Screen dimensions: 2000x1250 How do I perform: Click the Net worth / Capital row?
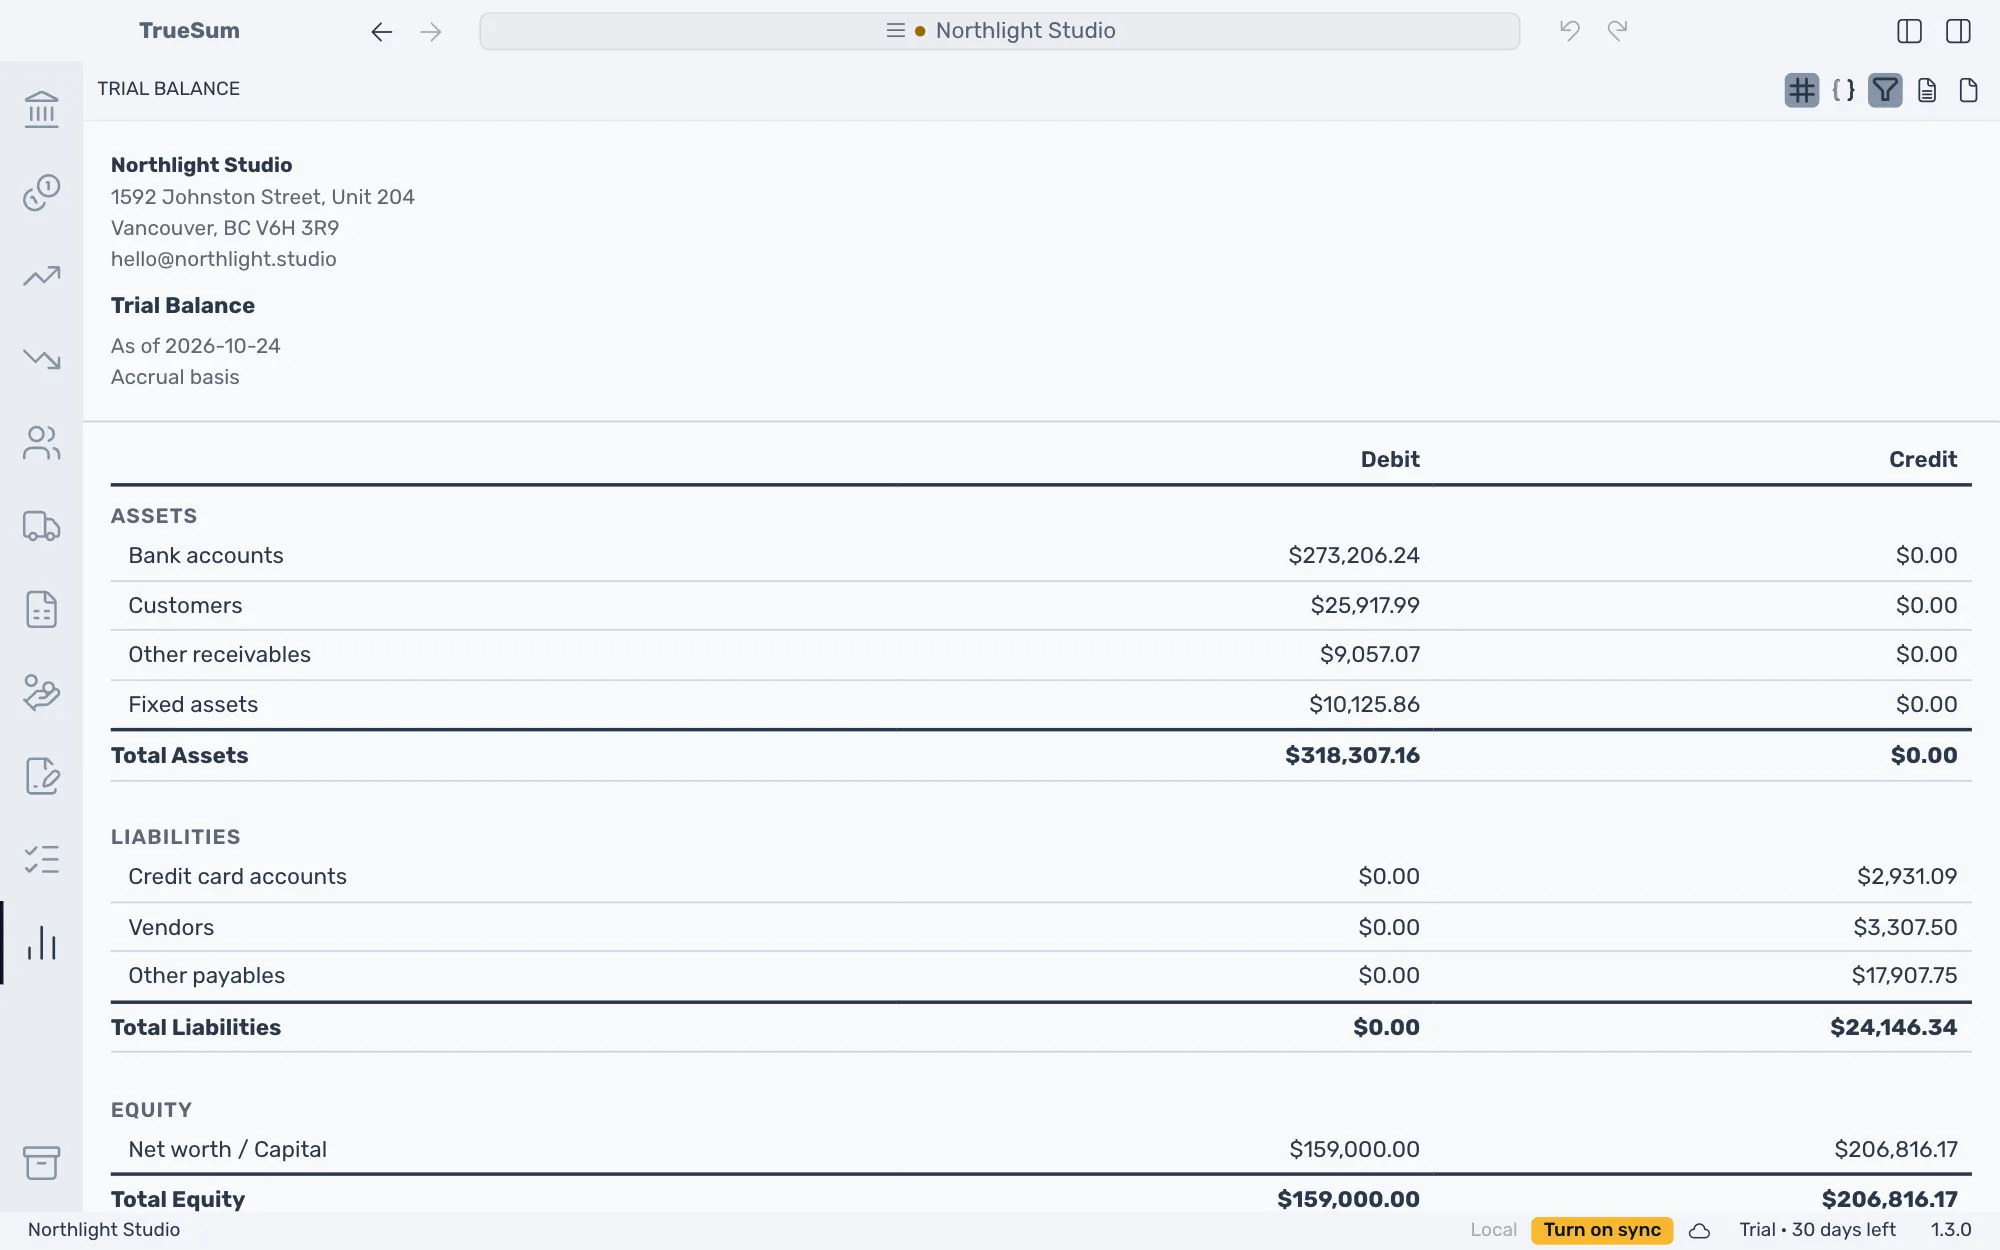click(1041, 1150)
